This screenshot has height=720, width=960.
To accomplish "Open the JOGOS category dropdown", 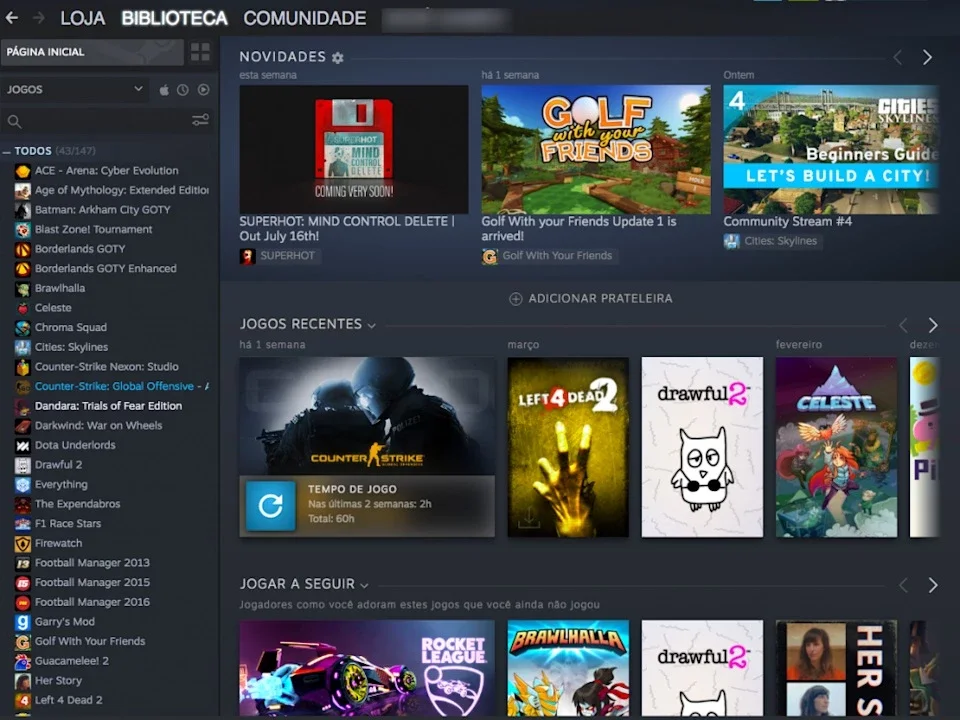I will 74,89.
